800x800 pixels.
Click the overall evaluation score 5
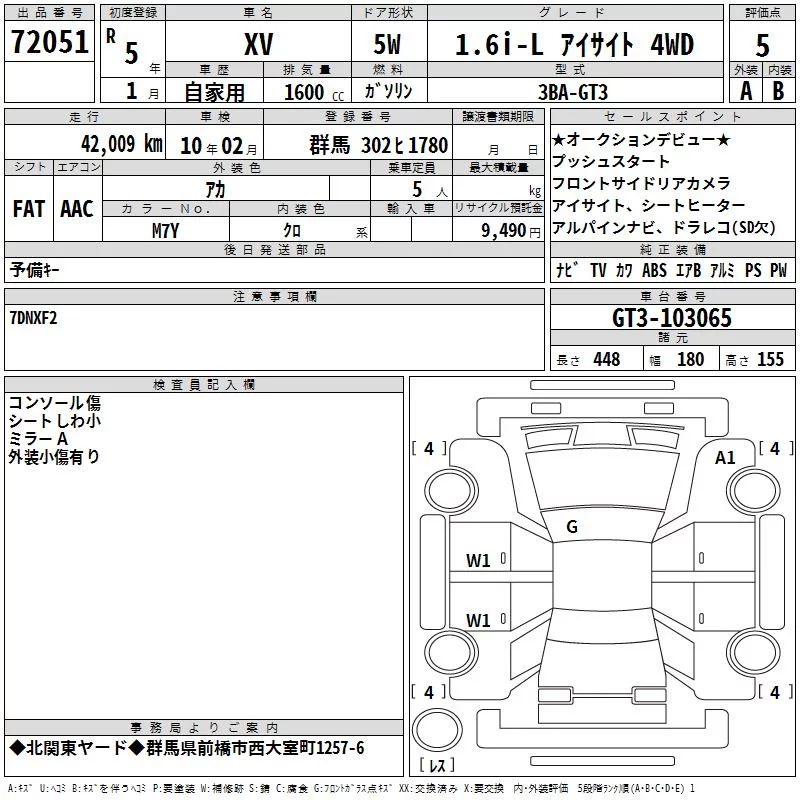(x=762, y=46)
